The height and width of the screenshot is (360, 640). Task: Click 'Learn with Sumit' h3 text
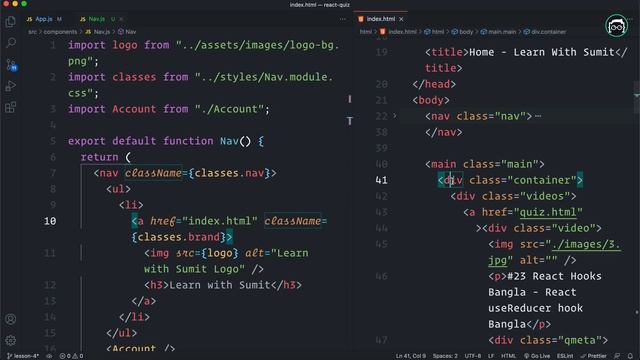click(x=220, y=285)
